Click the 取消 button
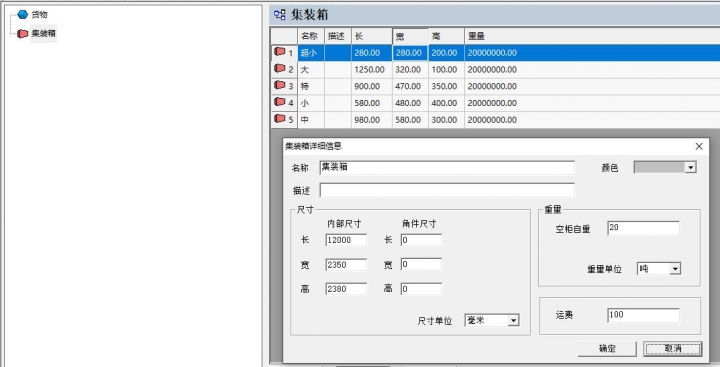Image resolution: width=720 pixels, height=367 pixels. 673,349
